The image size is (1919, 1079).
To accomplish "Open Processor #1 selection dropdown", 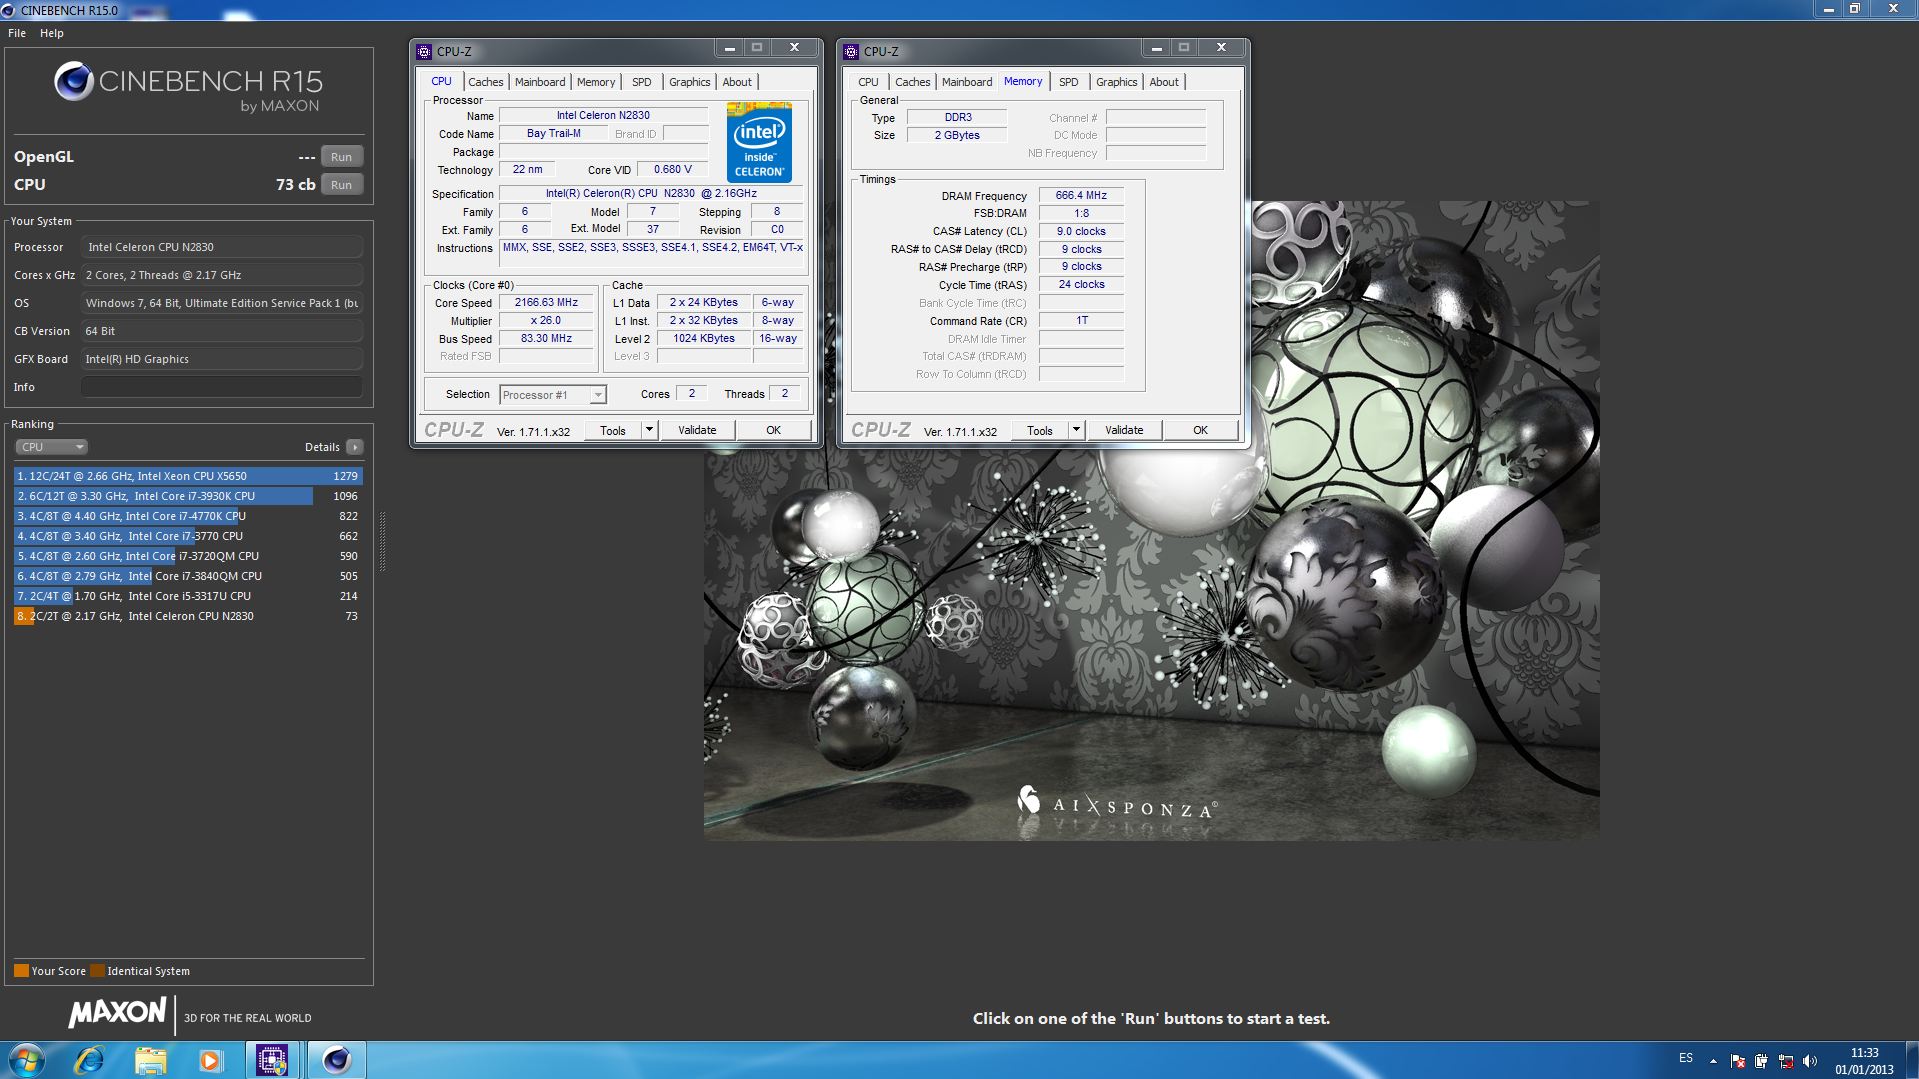I will 553,395.
